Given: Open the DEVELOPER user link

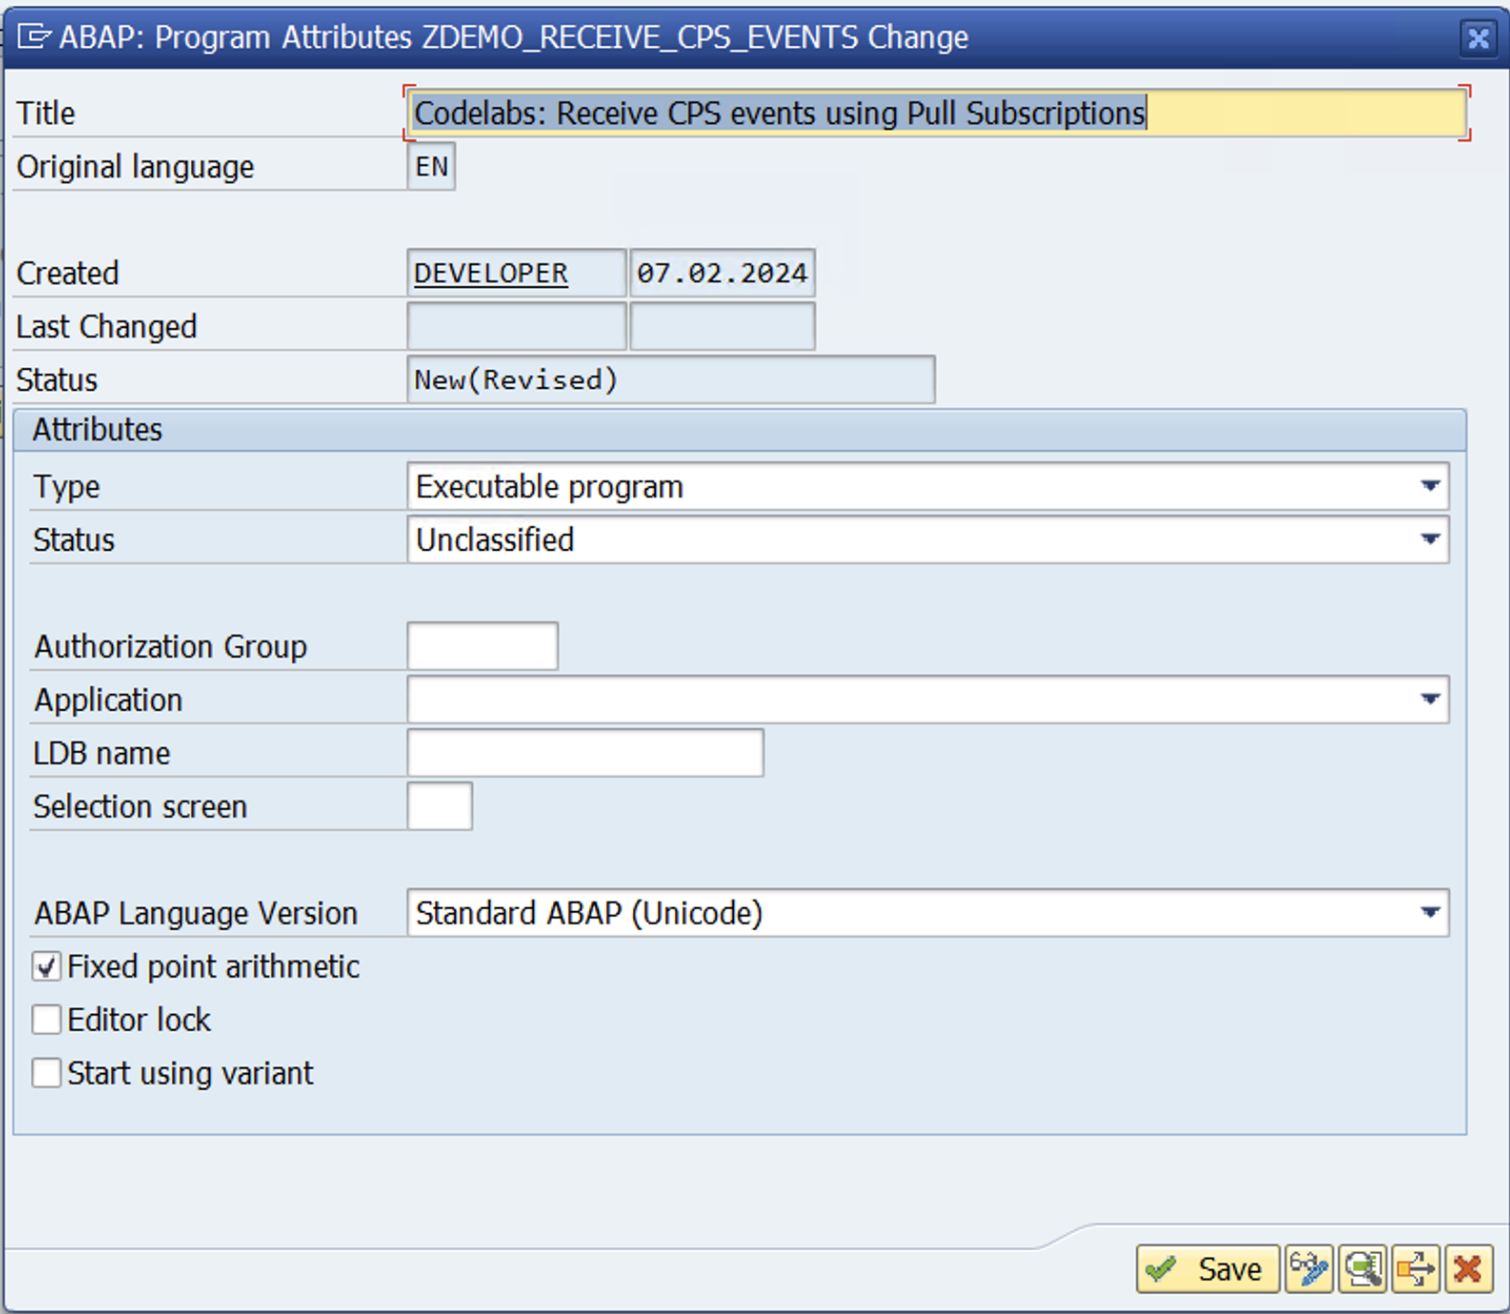Looking at the screenshot, I should coord(490,273).
